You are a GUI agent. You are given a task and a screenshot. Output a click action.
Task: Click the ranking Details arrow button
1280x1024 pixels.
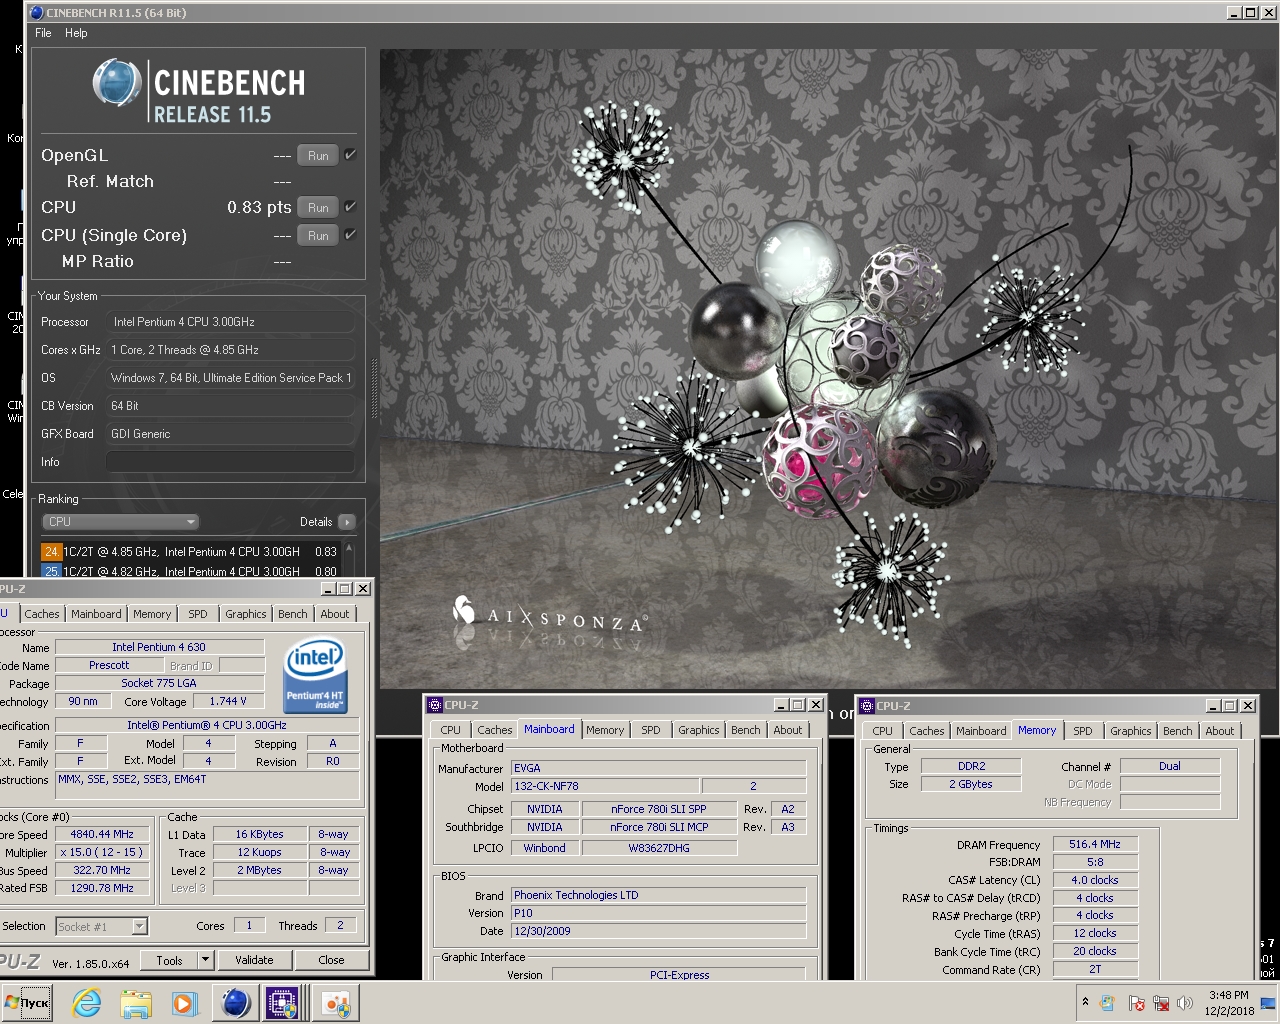tap(347, 522)
